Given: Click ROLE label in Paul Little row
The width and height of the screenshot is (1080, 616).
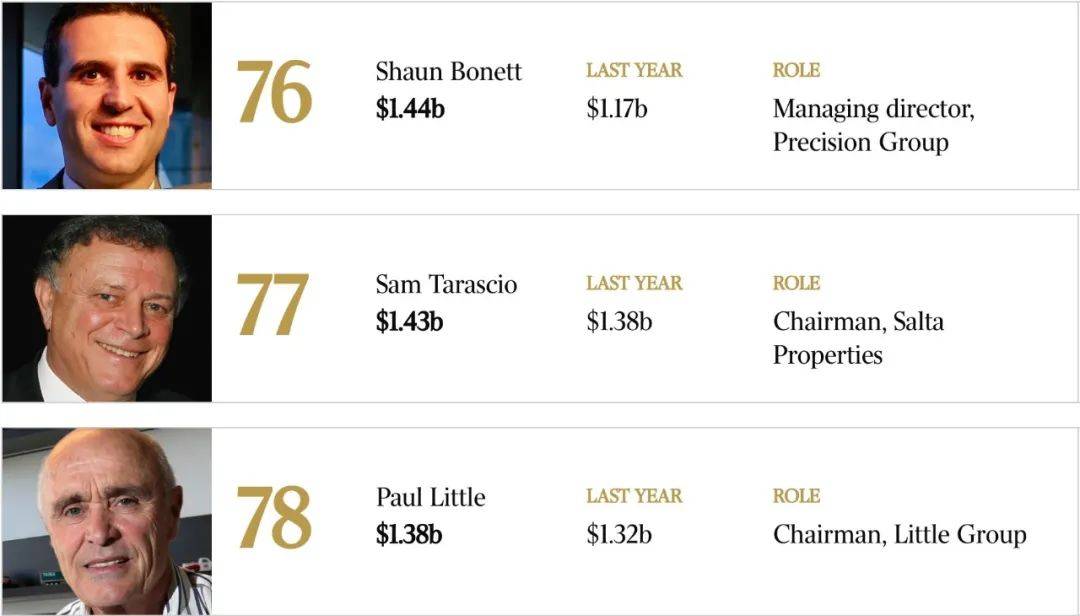Looking at the screenshot, I should pyautogui.click(x=796, y=496).
